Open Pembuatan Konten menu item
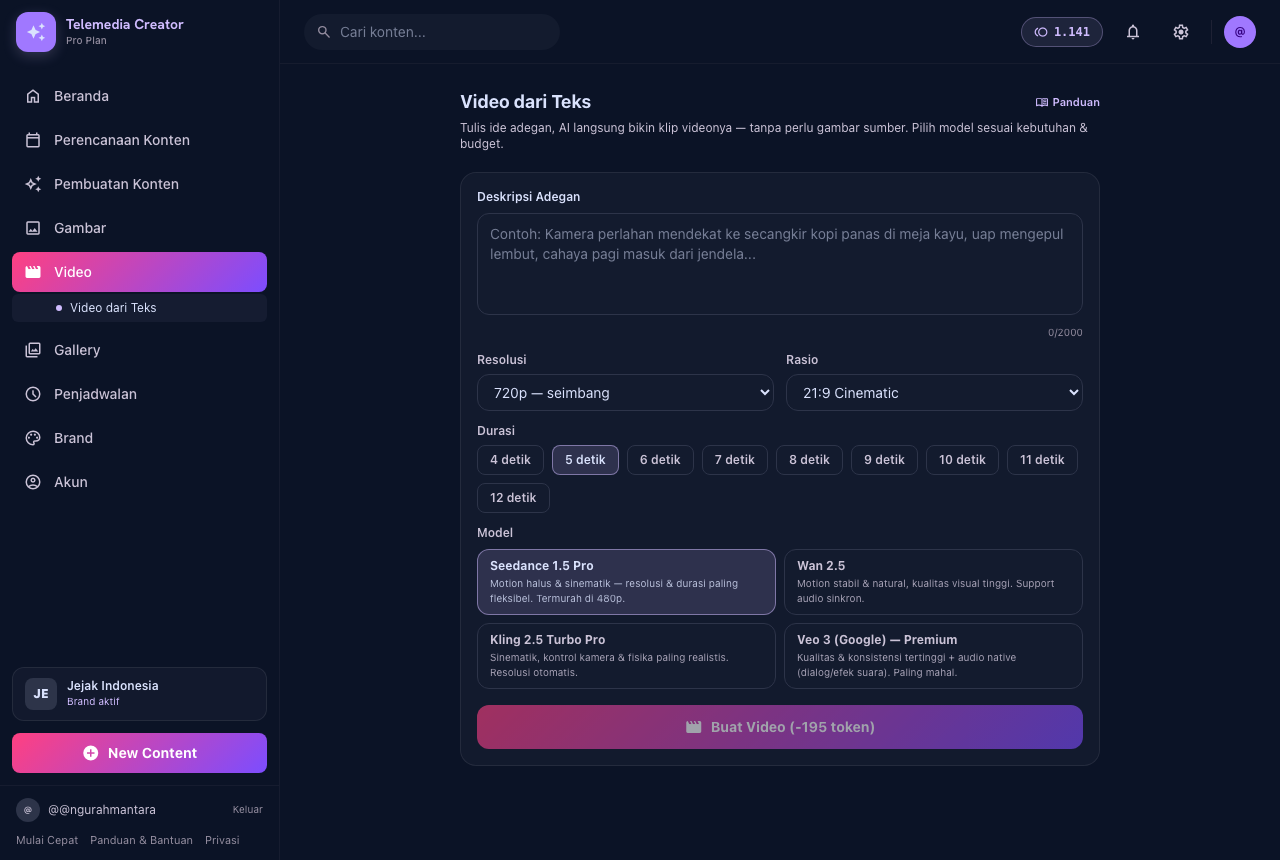 [x=139, y=184]
